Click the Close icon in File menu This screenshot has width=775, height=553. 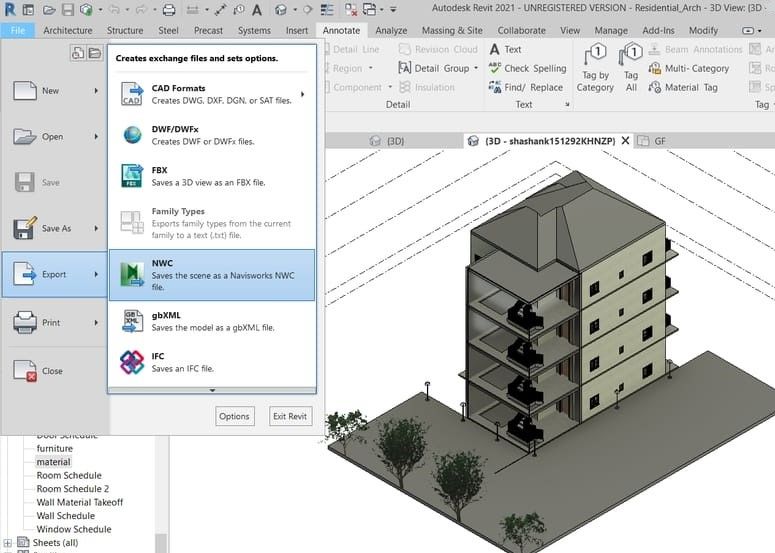[x=25, y=371]
